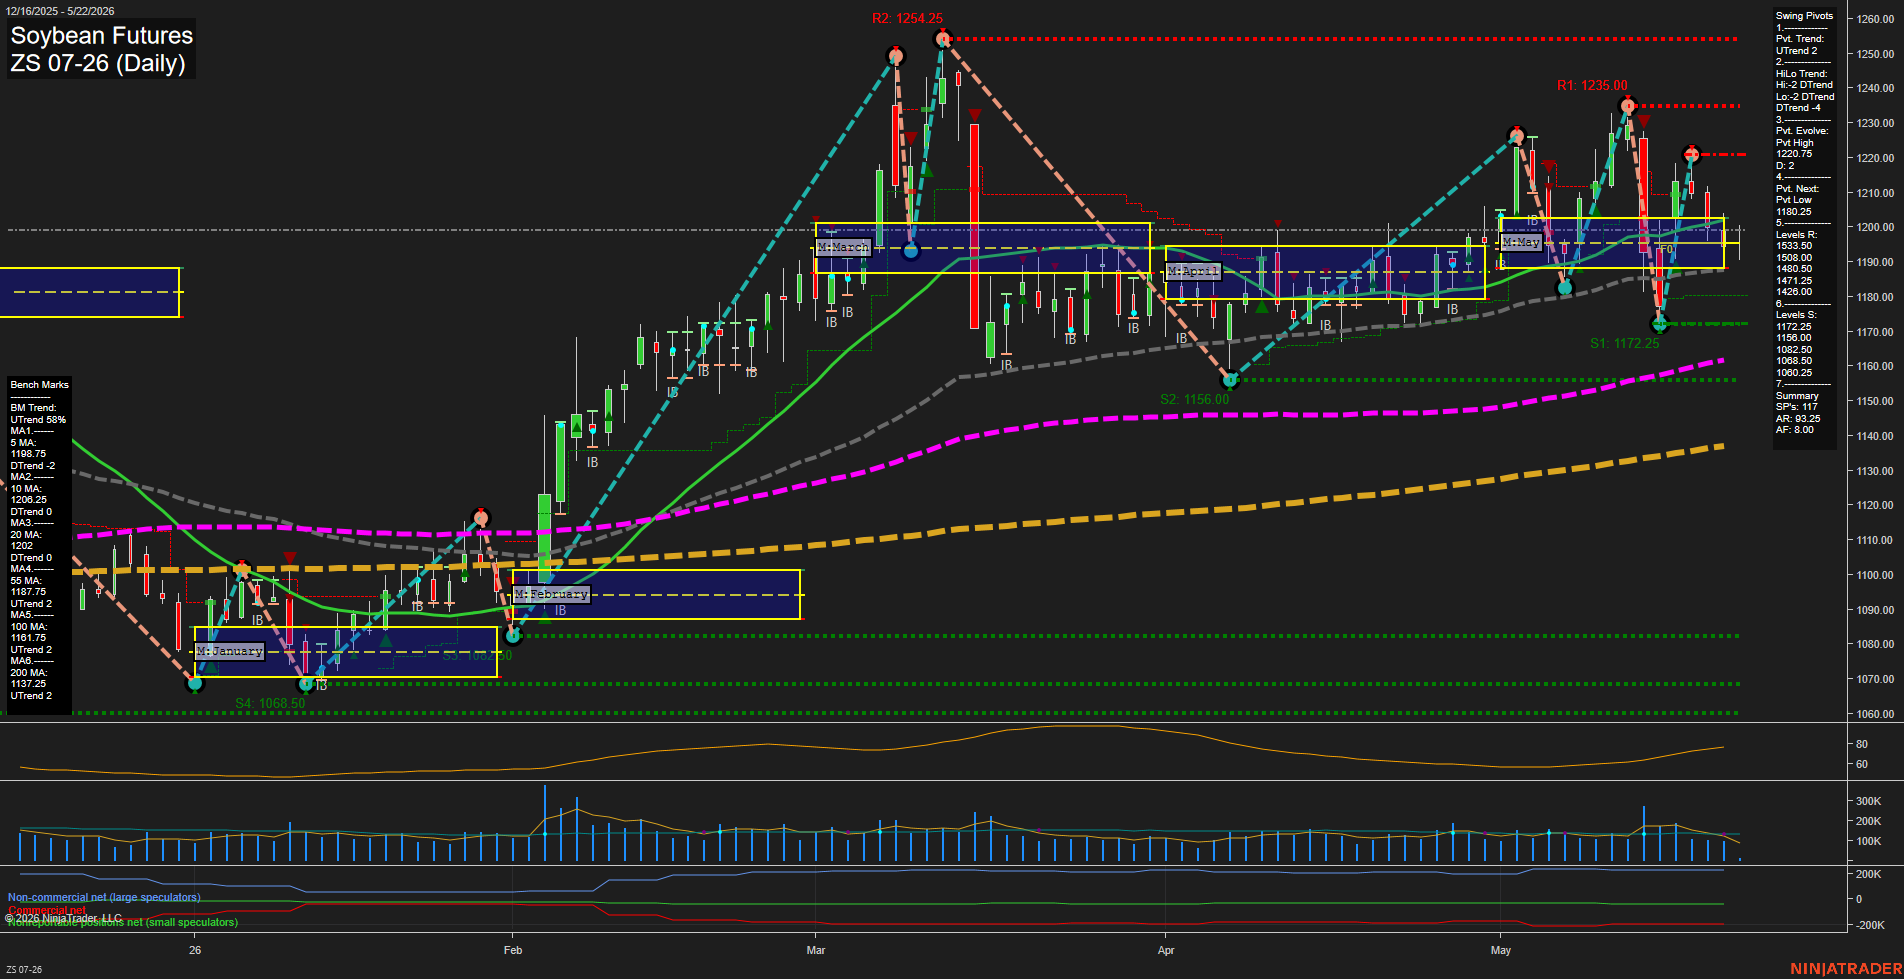Screen dimensions: 1904x979
Task: Click the R1: 1235.00 resistance label
Action: pos(1592,85)
